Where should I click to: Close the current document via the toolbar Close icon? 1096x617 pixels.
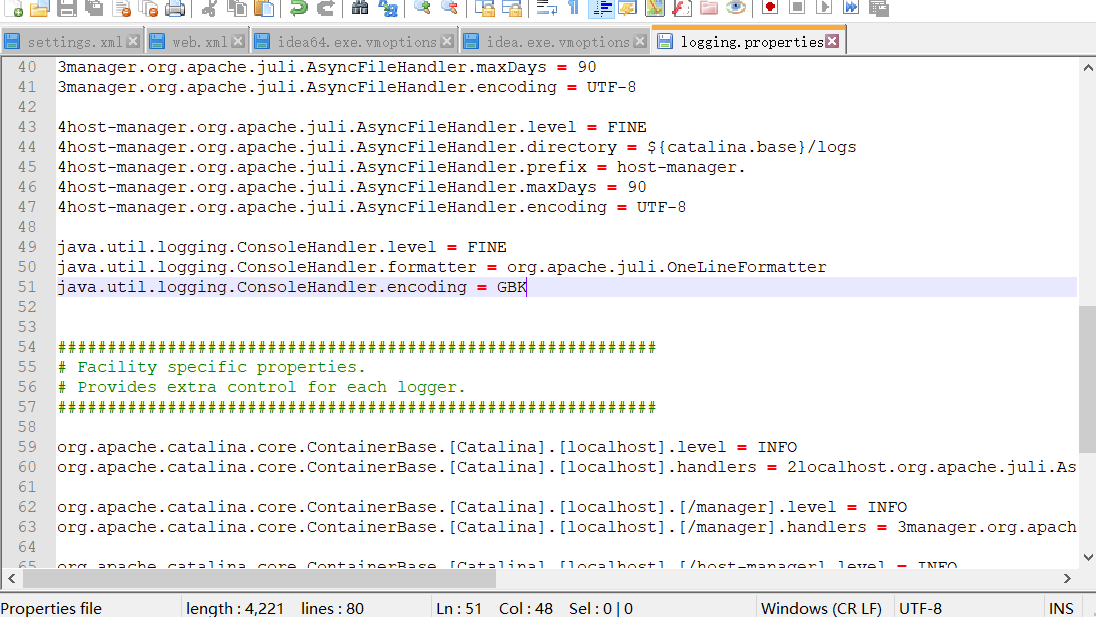tap(122, 8)
